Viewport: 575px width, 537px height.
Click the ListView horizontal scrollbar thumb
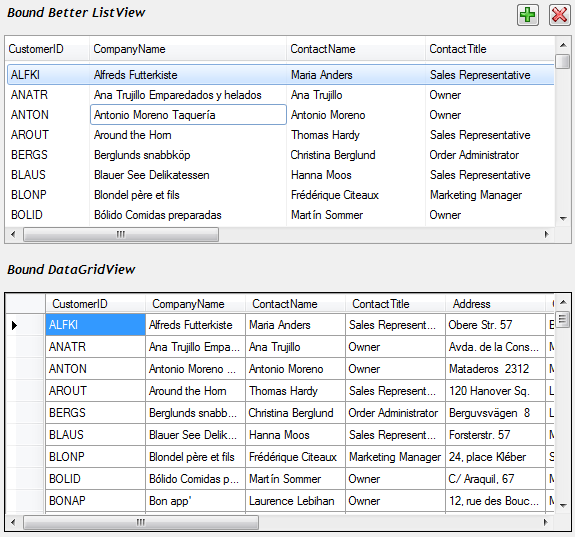(121, 234)
